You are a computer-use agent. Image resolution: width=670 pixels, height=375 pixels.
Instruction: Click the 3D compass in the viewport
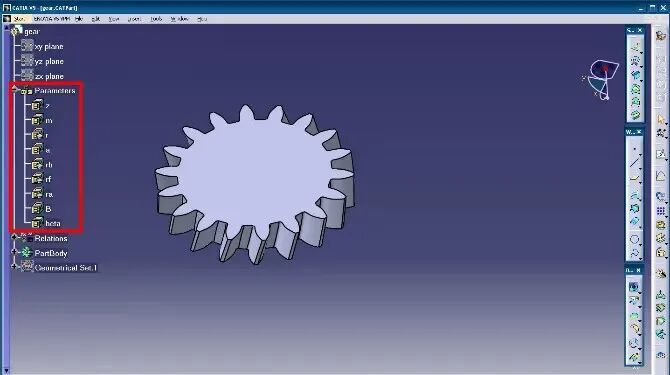click(x=602, y=80)
